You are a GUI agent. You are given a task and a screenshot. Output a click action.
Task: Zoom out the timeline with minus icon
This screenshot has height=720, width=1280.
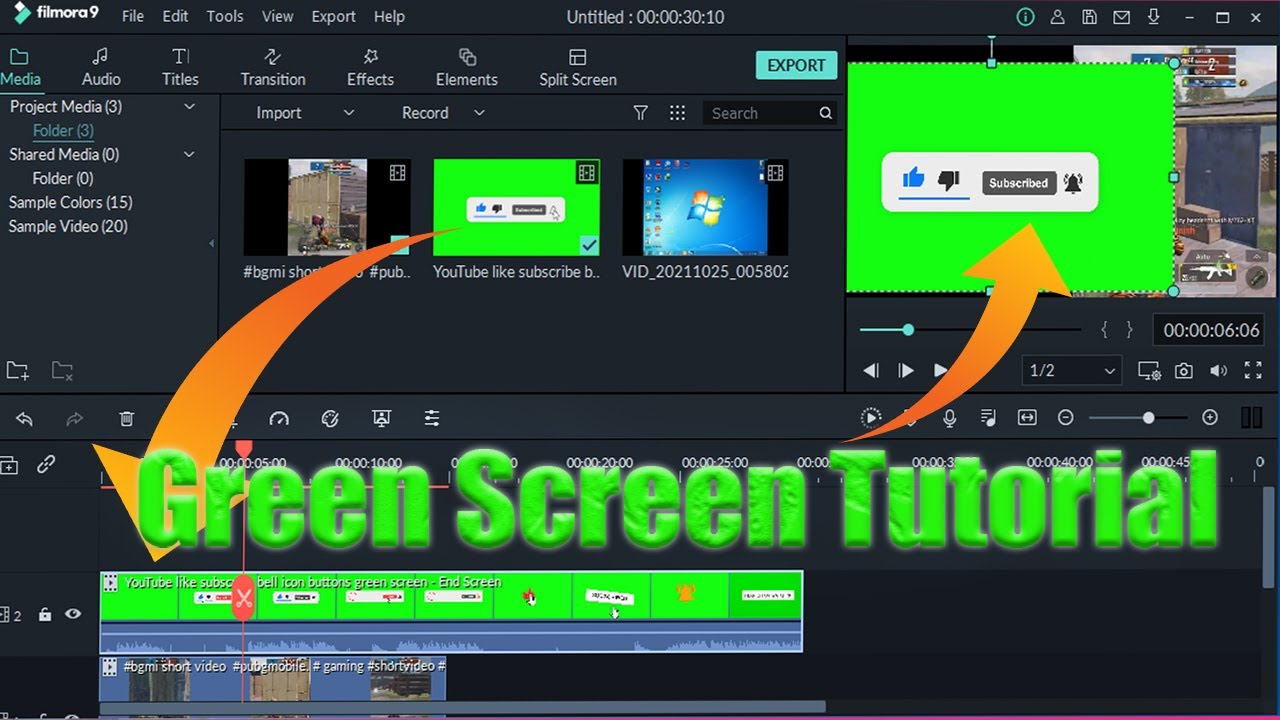[1066, 418]
